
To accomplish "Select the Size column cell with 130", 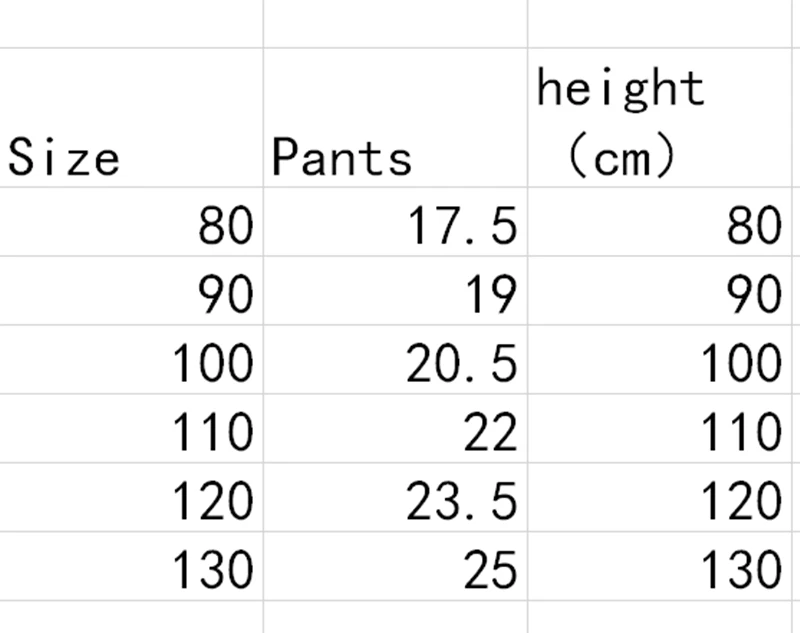I will 131,566.
